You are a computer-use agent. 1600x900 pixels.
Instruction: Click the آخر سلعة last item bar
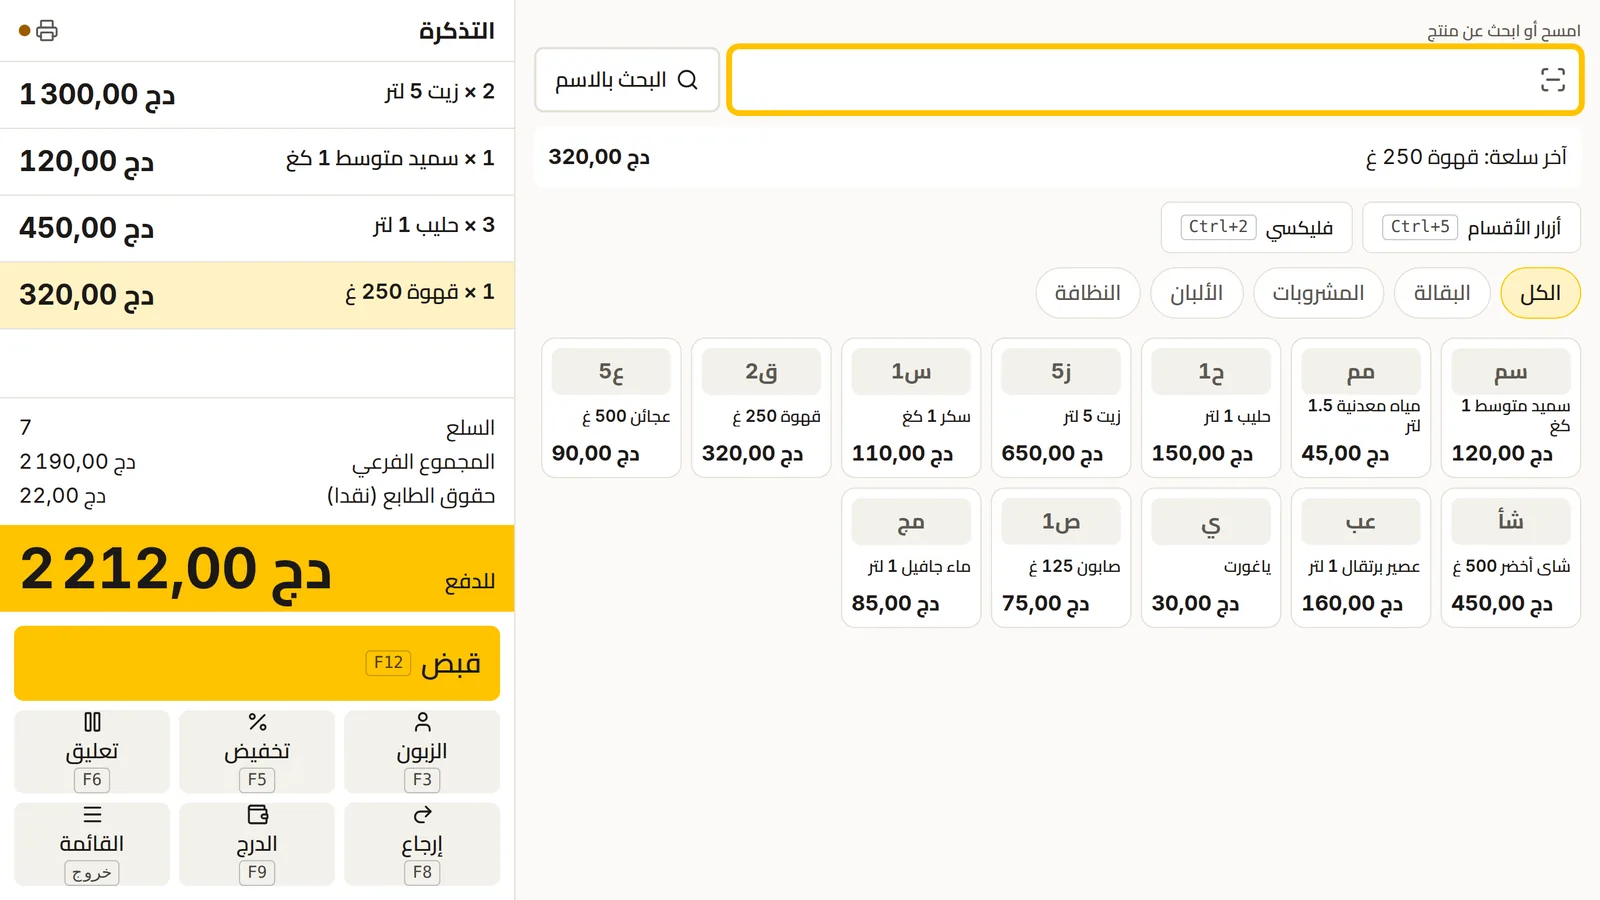(x=1058, y=157)
